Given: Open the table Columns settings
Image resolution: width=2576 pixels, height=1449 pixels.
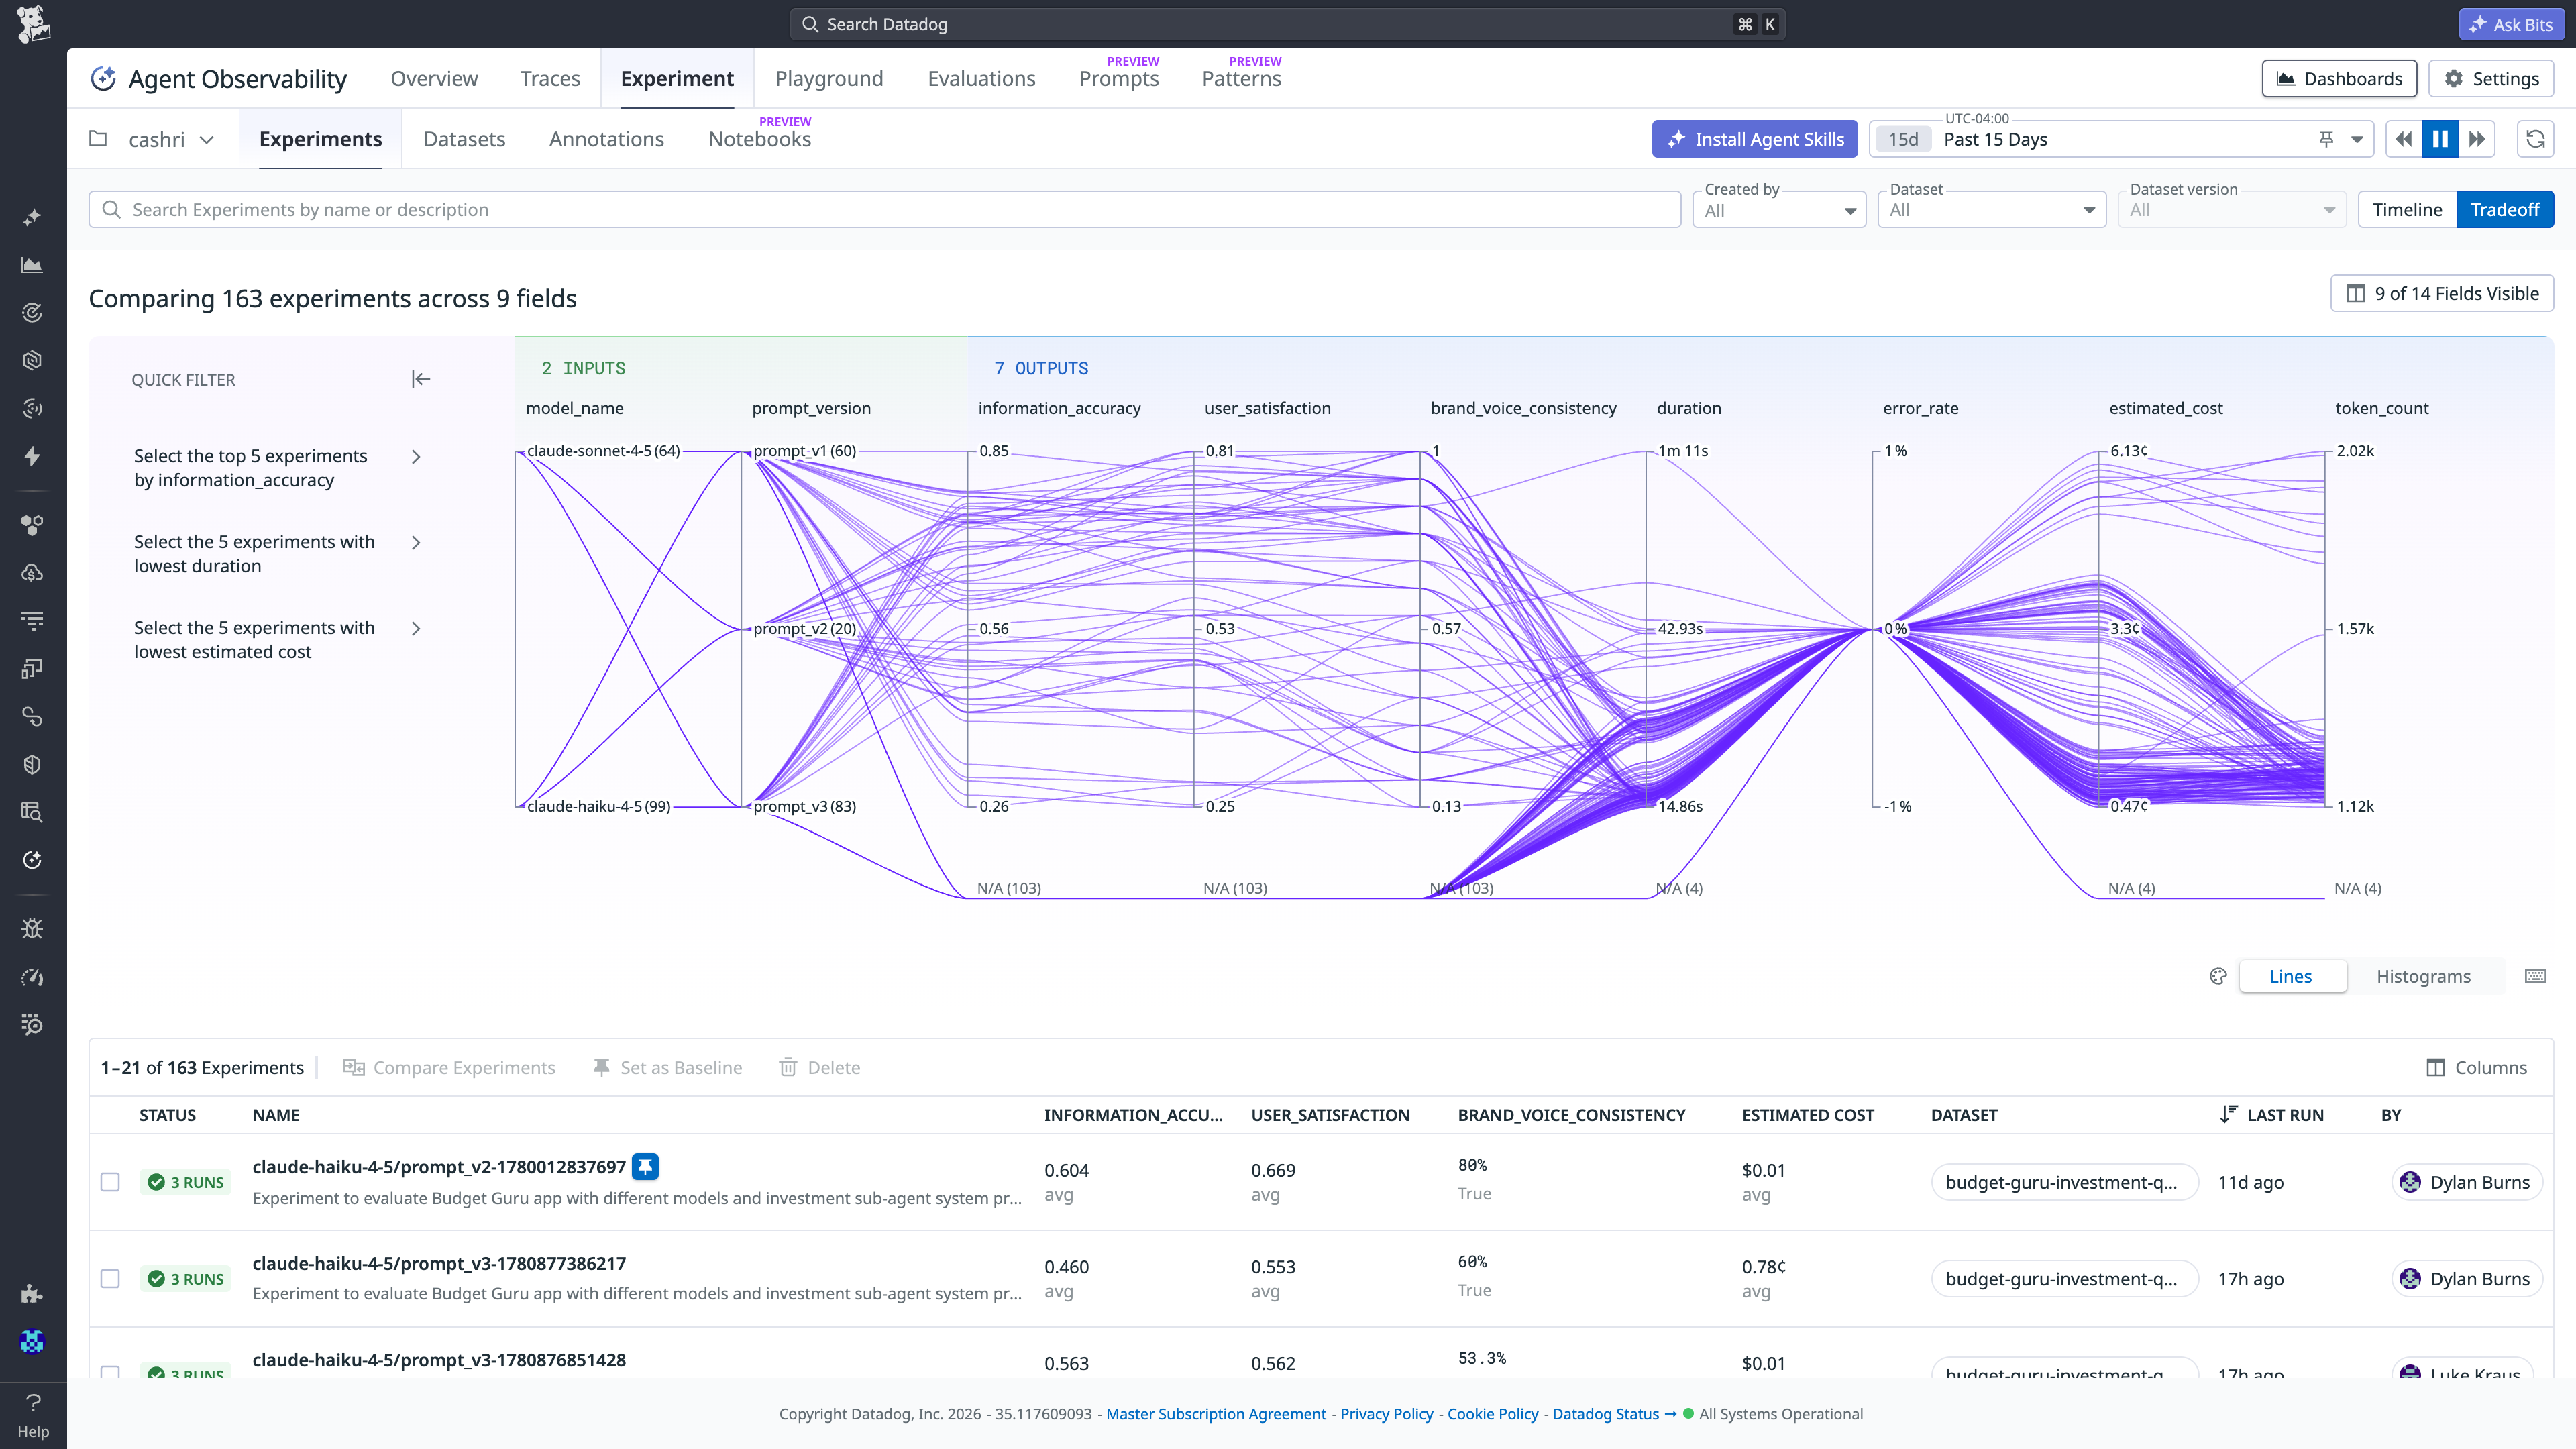Looking at the screenshot, I should [x=2476, y=1067].
